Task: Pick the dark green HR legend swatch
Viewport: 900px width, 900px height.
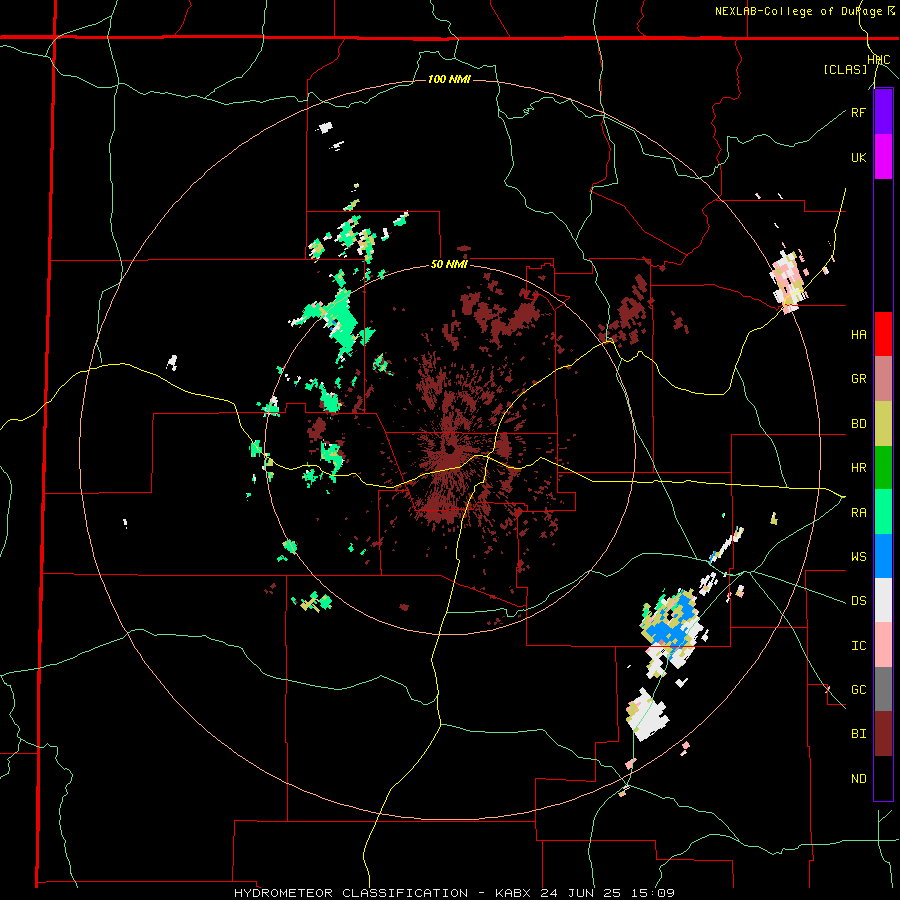Action: click(x=883, y=467)
